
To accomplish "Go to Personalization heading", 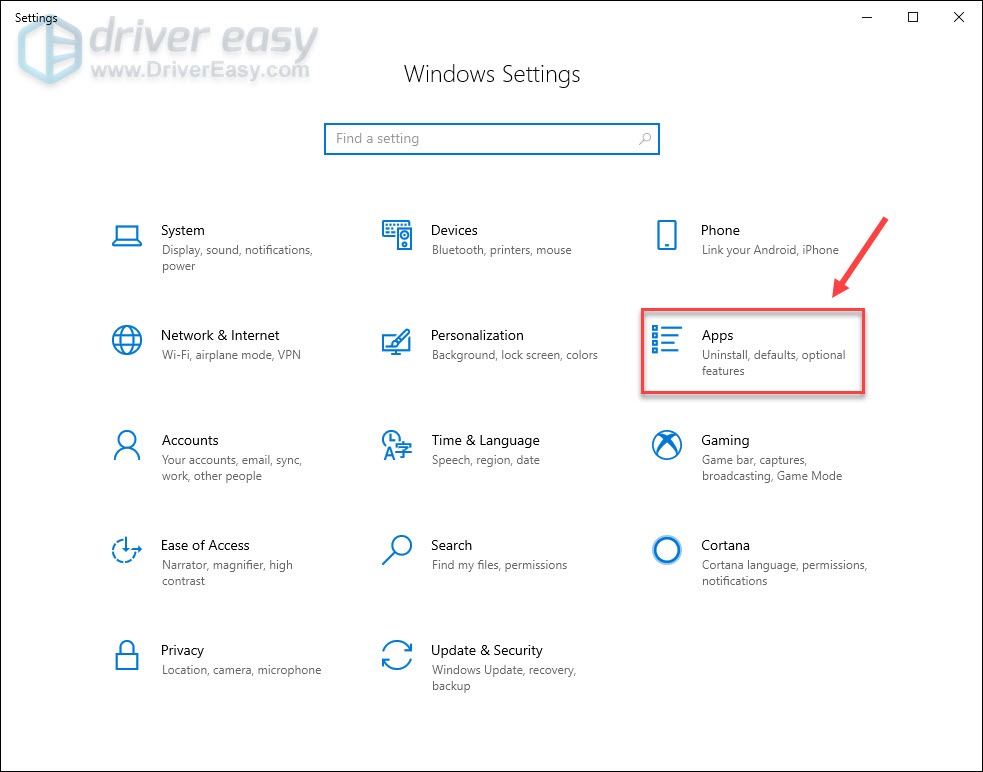I will (477, 335).
